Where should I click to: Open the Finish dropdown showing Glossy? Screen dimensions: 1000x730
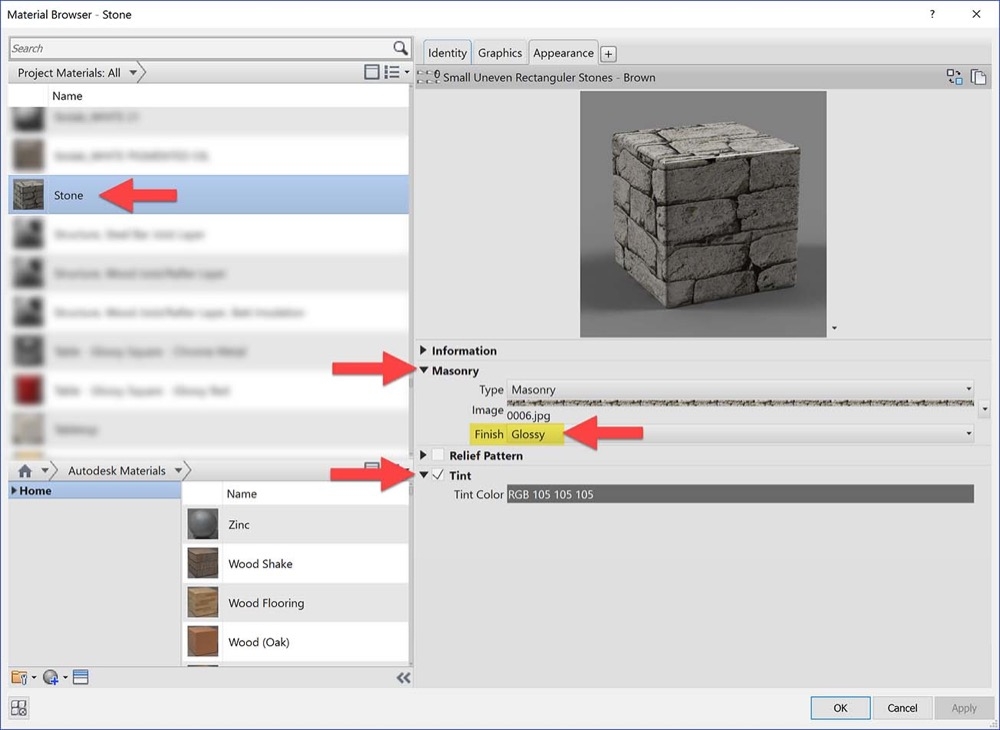[966, 434]
